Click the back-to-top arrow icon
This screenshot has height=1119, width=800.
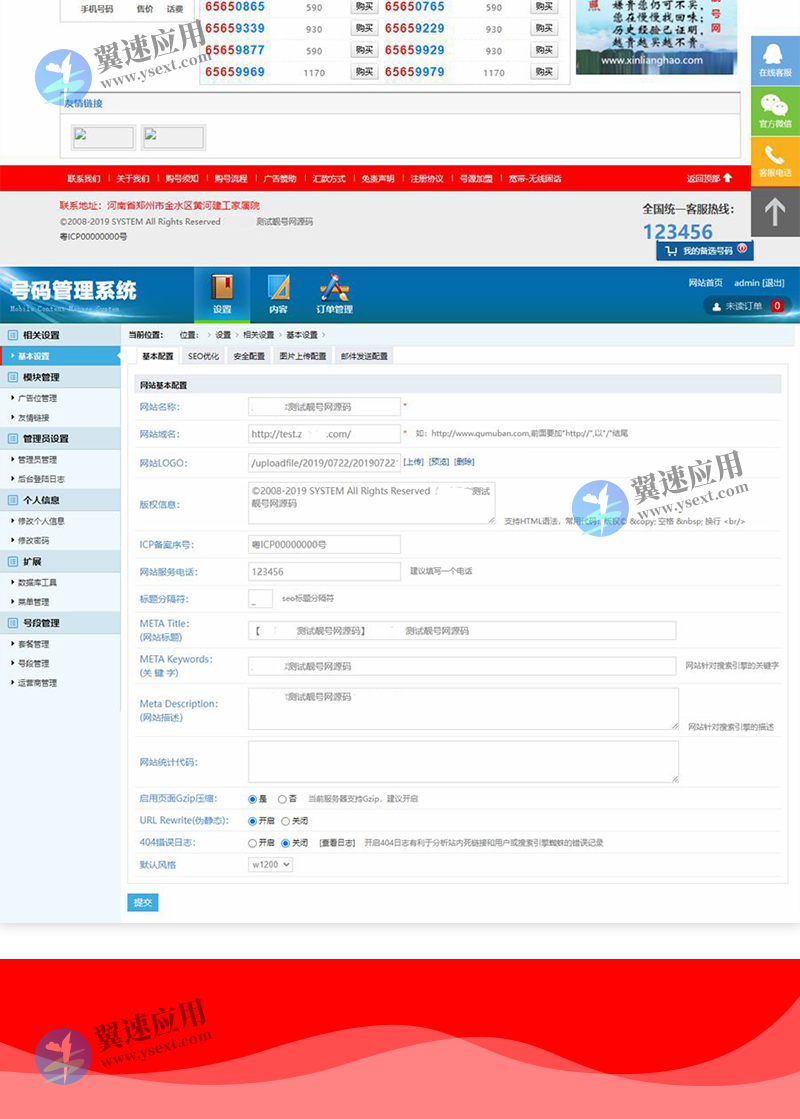coord(776,212)
